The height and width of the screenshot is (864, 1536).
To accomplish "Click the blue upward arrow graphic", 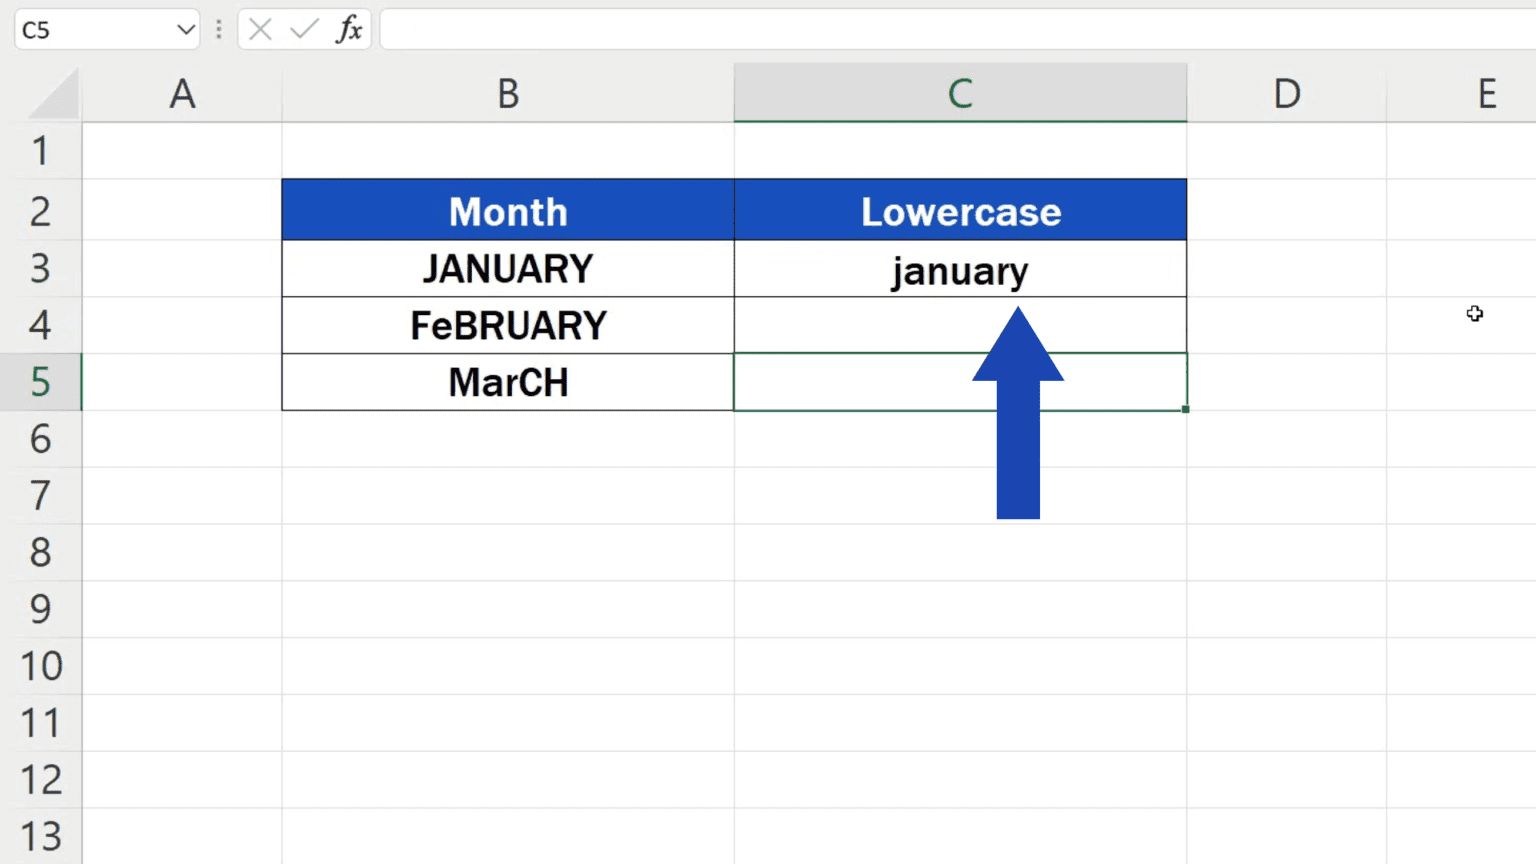I will (1018, 430).
